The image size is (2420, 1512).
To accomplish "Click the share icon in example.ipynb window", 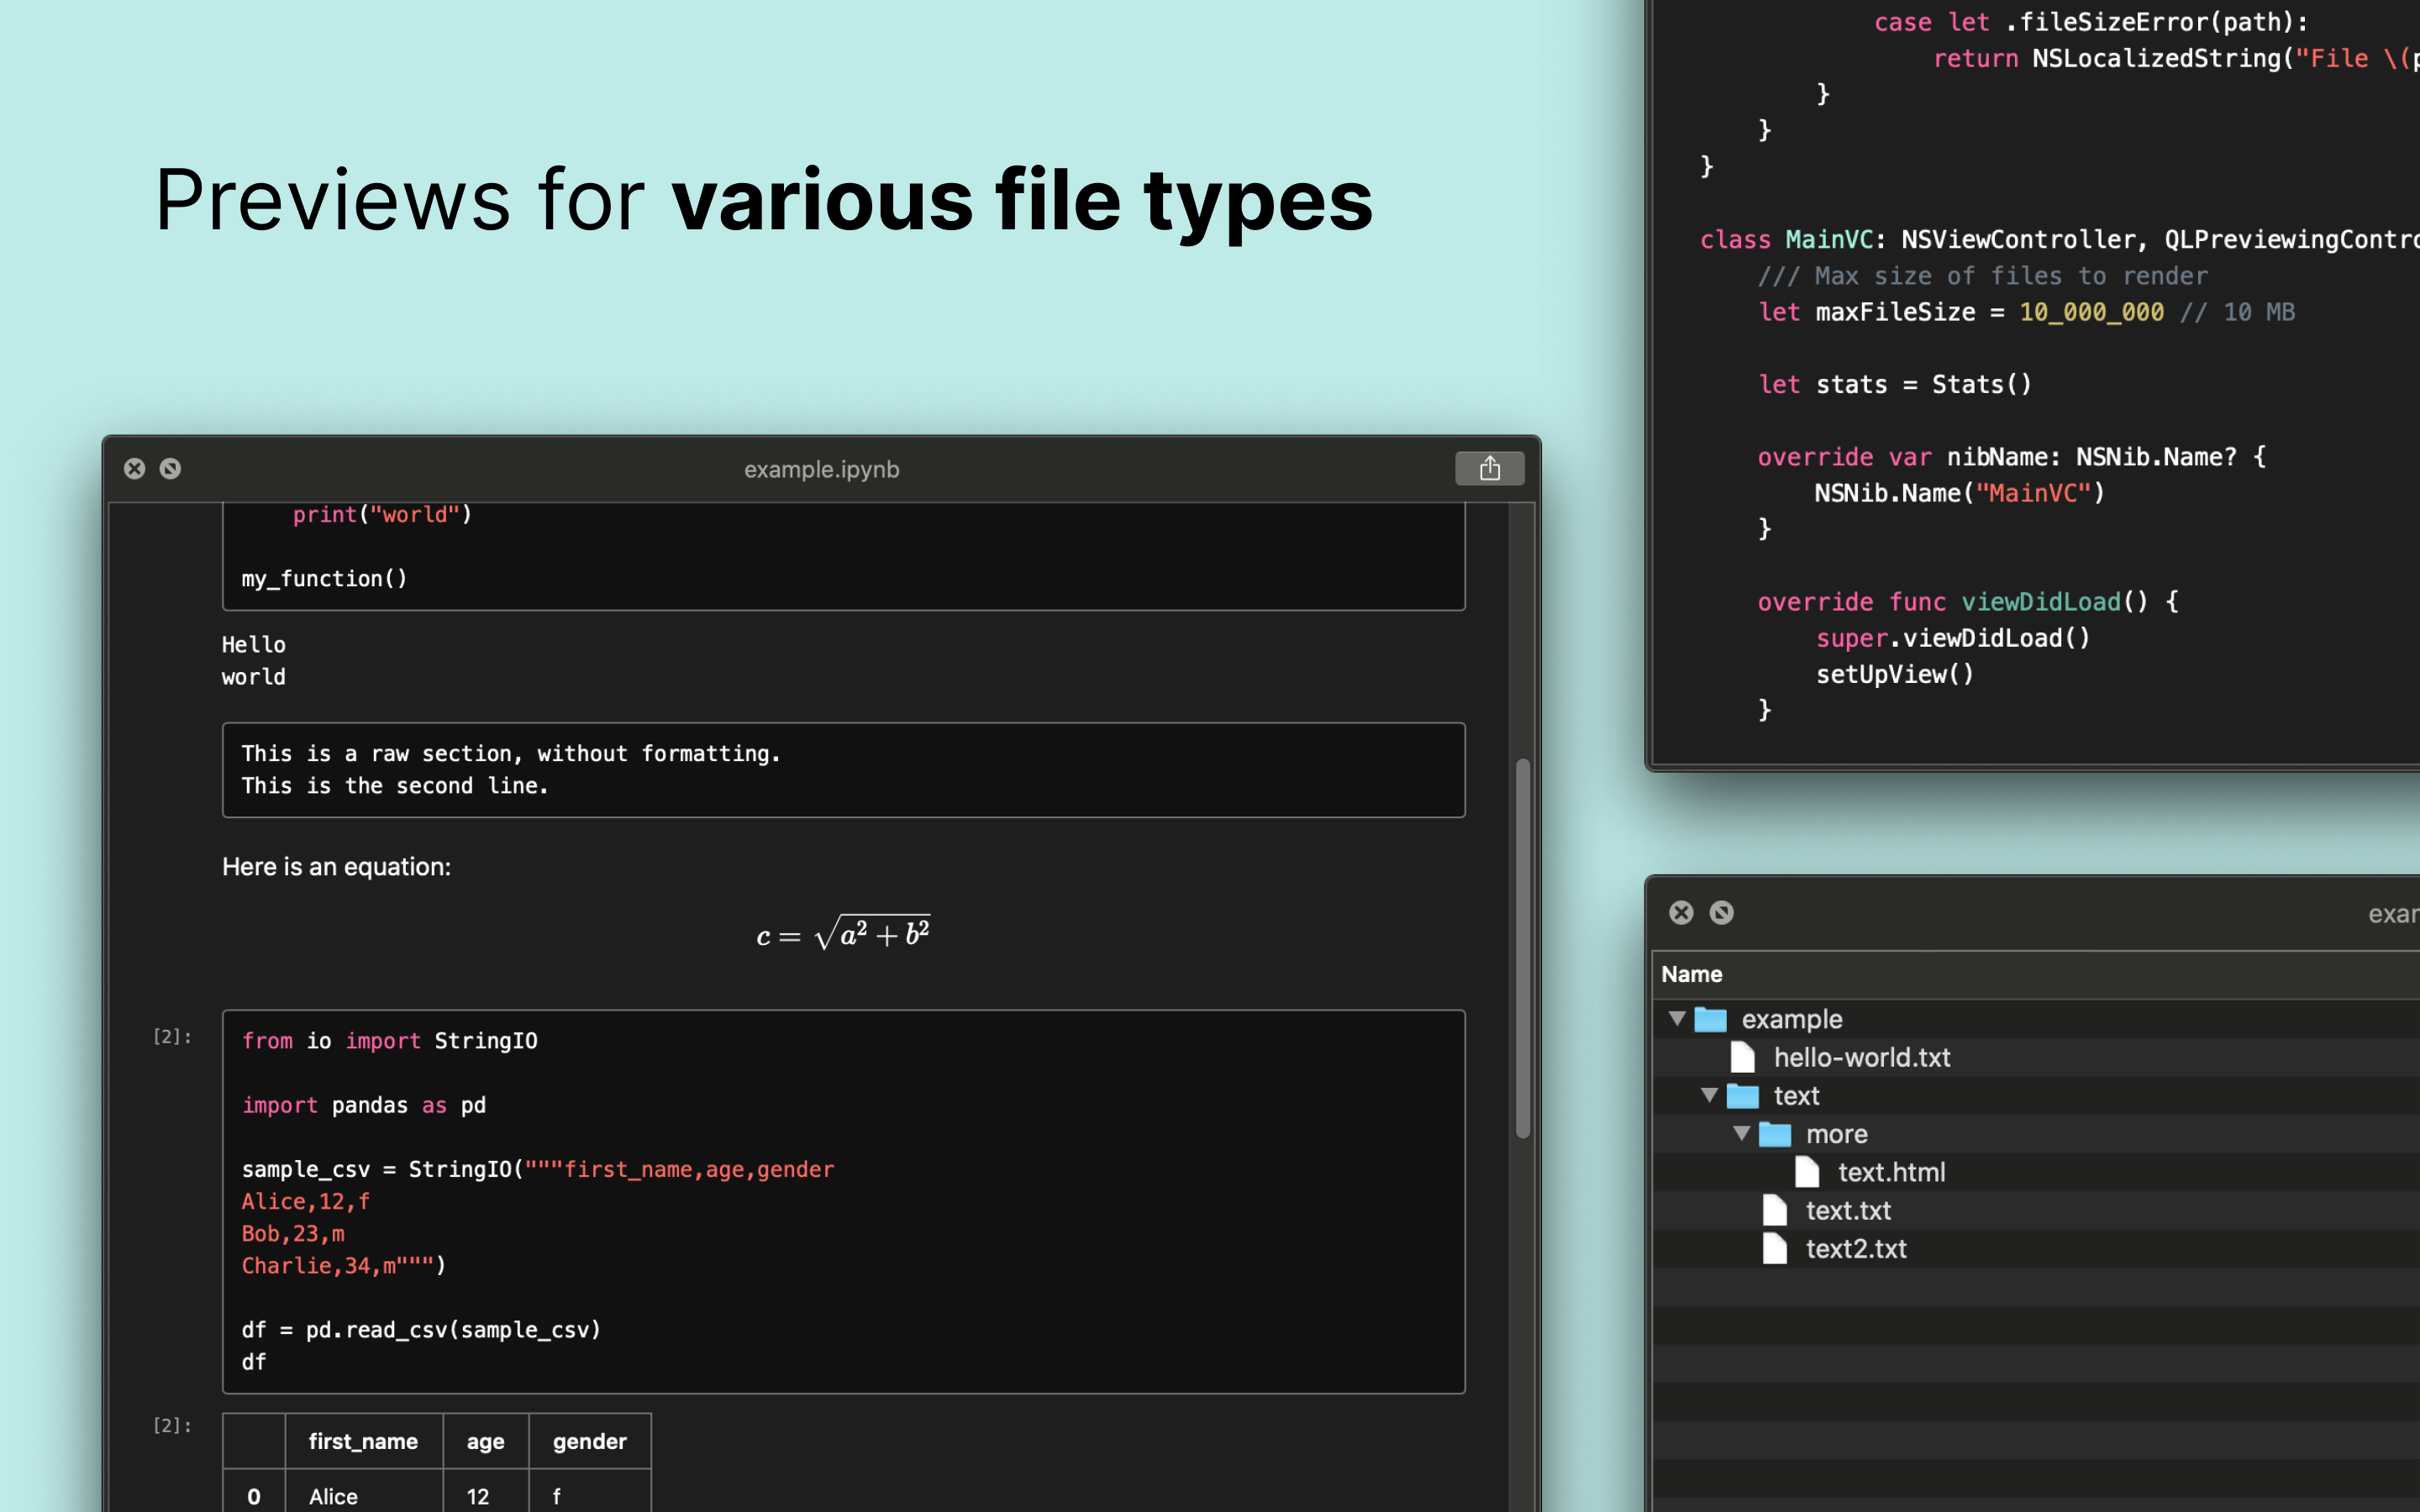I will click(x=1489, y=468).
